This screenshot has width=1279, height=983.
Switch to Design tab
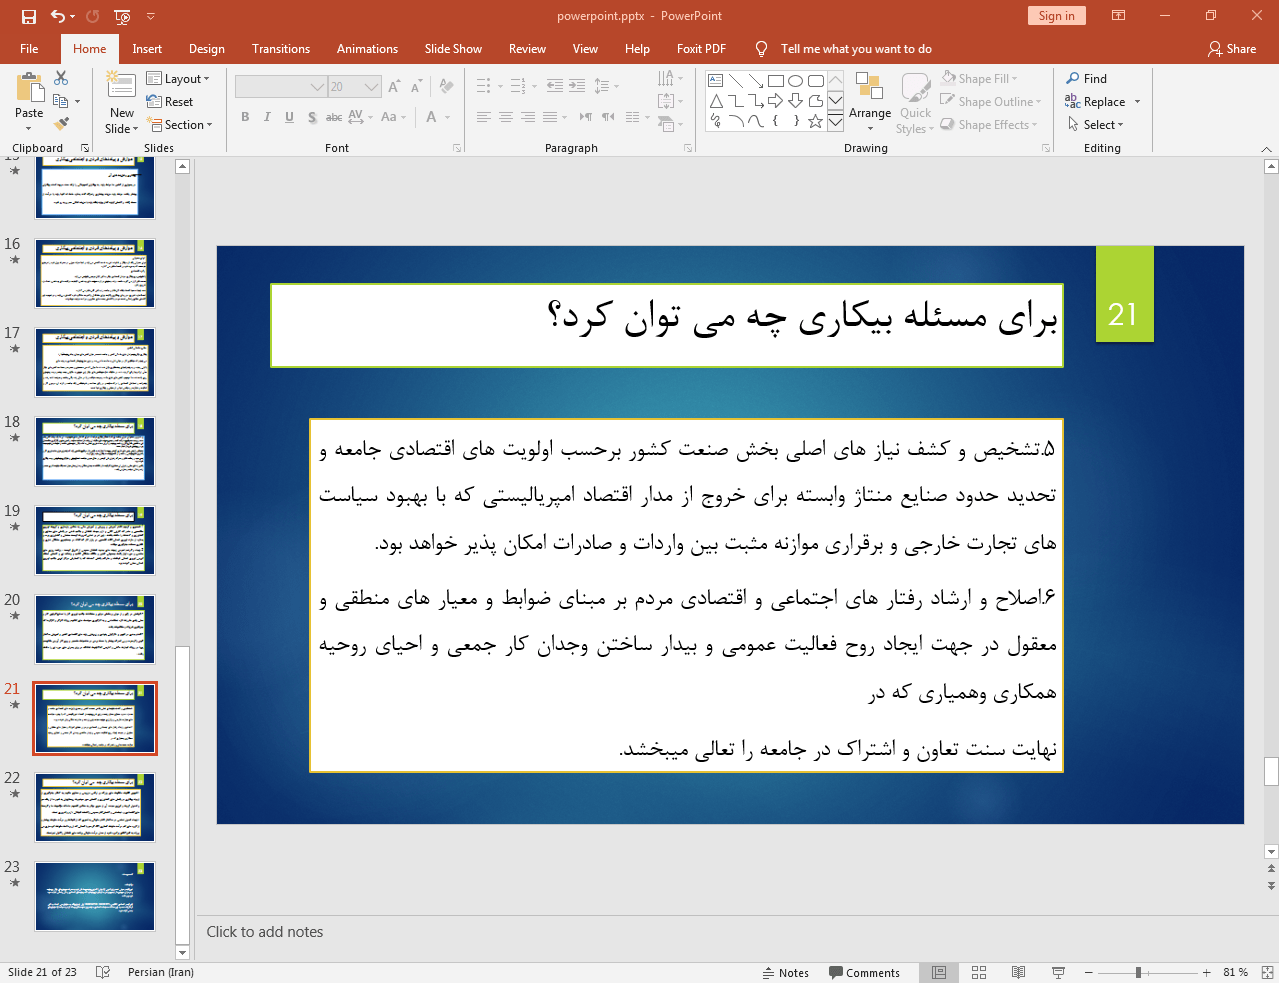tap(207, 49)
